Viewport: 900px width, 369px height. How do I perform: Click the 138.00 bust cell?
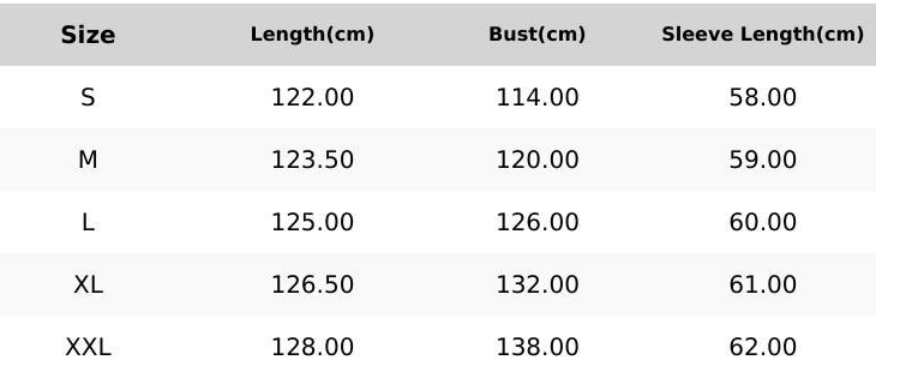[x=537, y=347]
